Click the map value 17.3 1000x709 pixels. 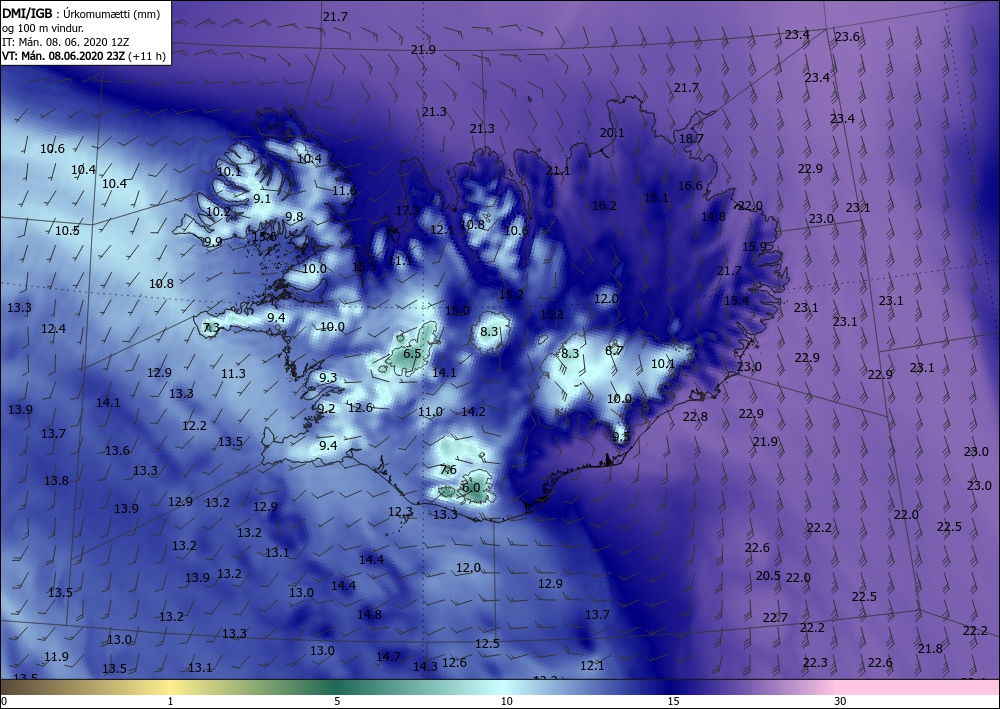(x=408, y=210)
